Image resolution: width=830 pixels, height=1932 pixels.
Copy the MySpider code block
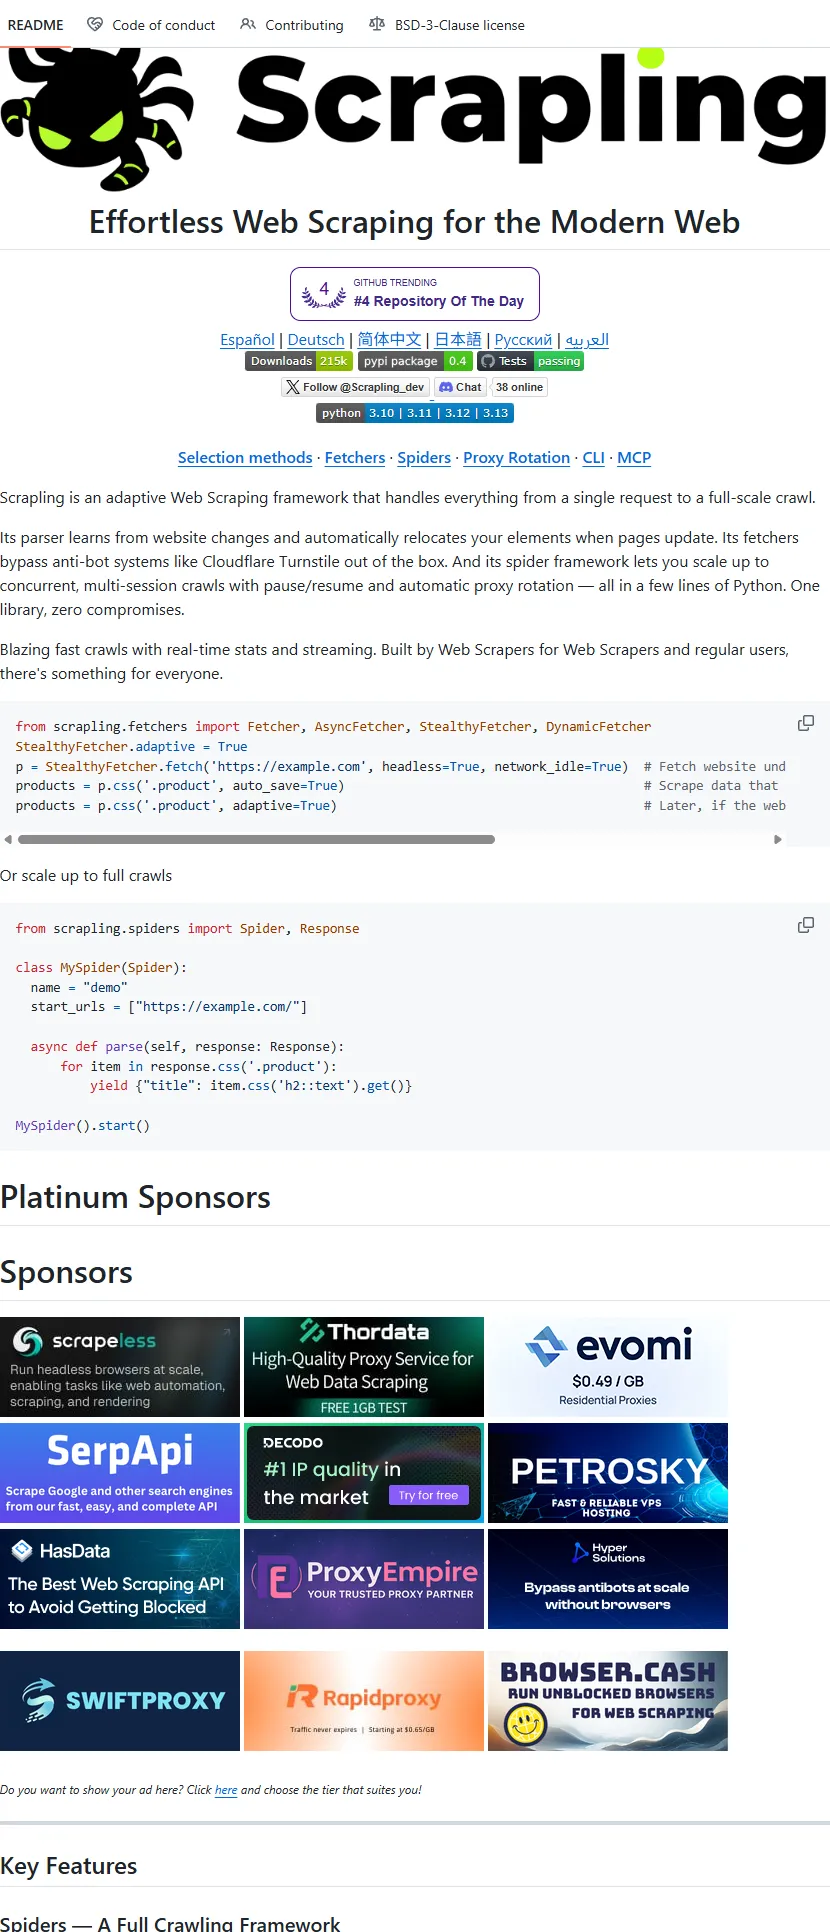click(x=805, y=925)
